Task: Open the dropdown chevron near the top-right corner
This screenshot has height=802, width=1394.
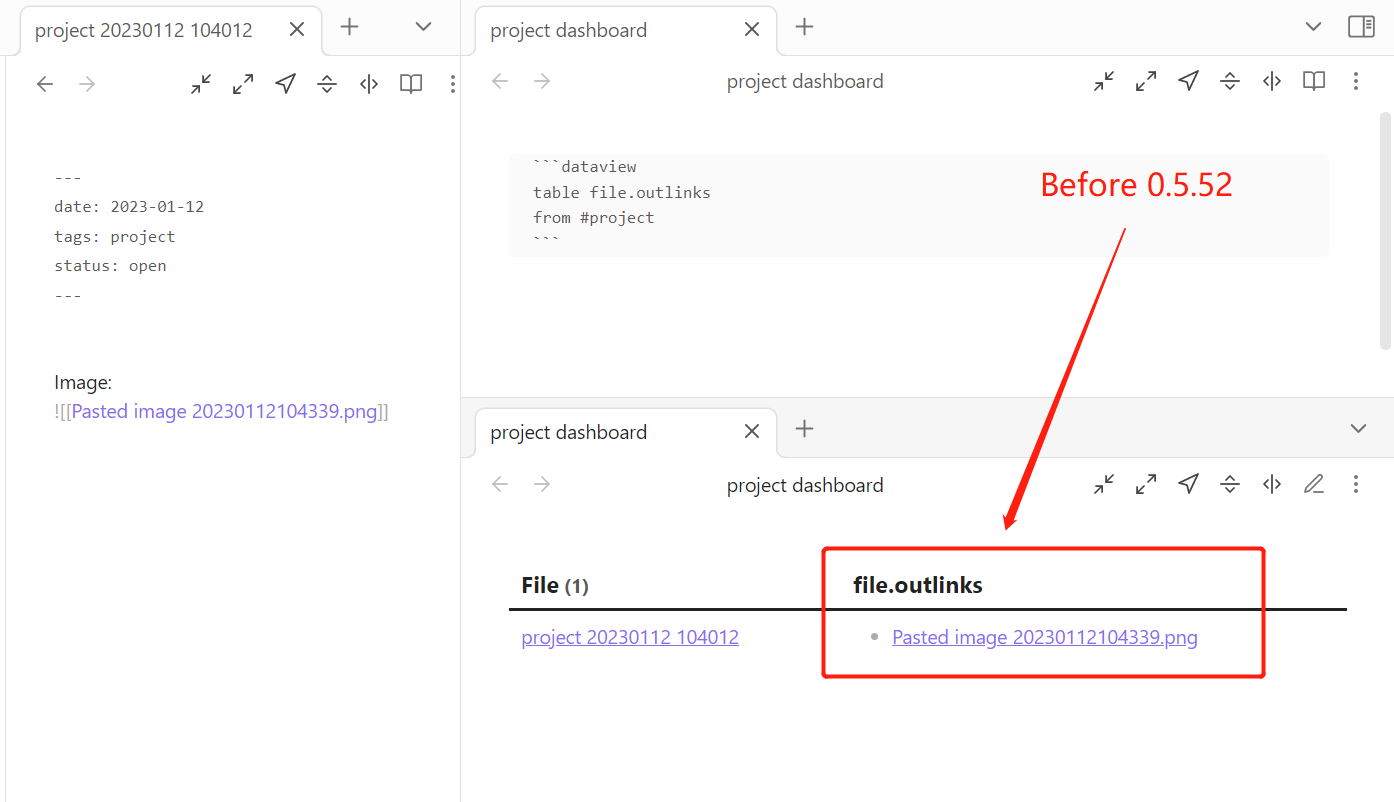Action: coord(1312,27)
